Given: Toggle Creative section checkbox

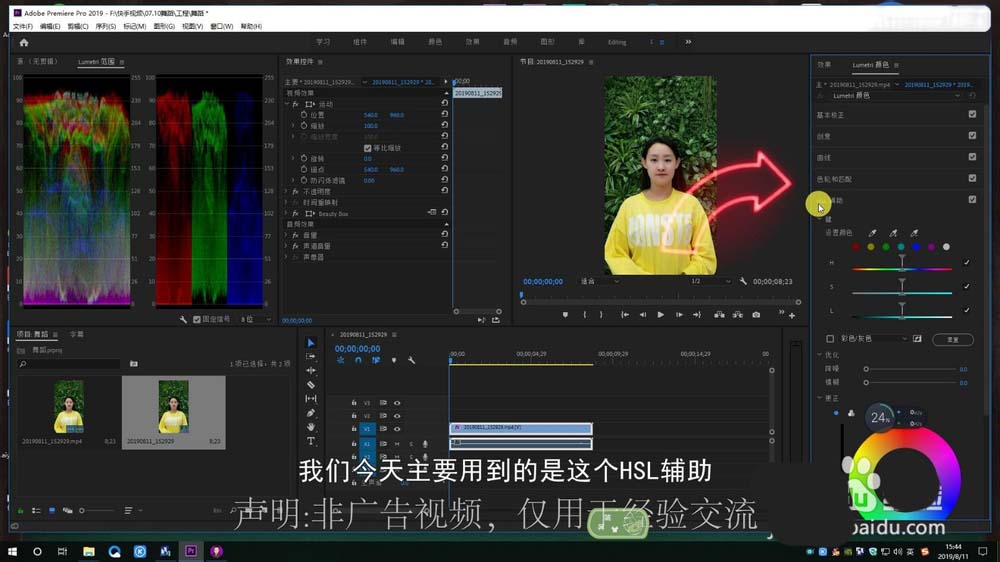Looking at the screenshot, I should click(x=972, y=135).
